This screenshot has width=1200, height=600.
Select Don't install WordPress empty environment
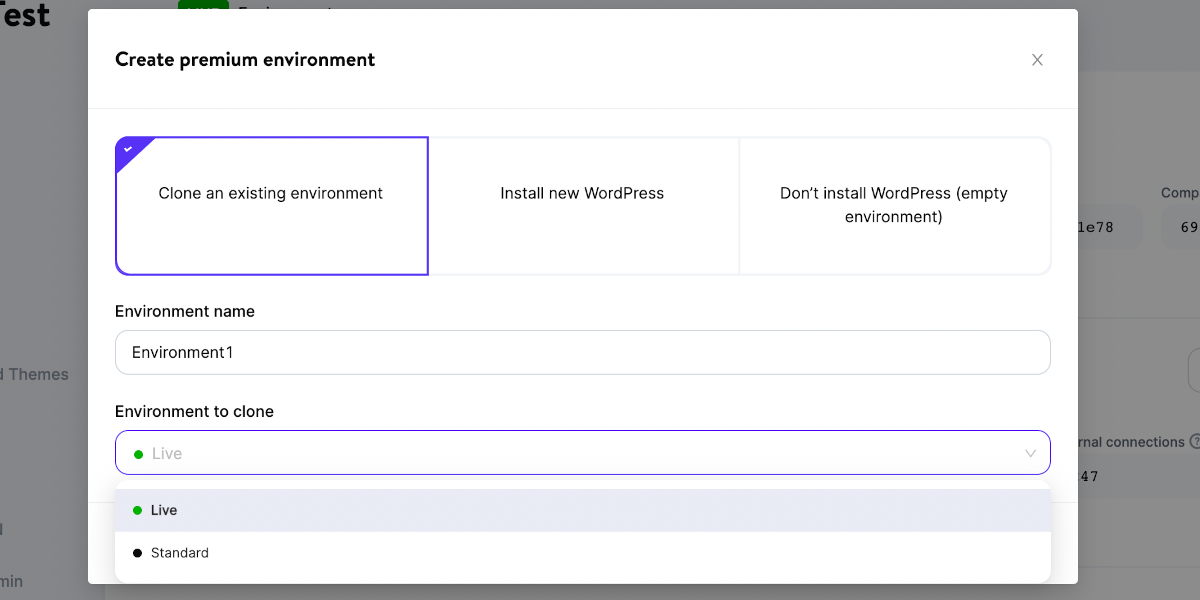click(x=894, y=205)
